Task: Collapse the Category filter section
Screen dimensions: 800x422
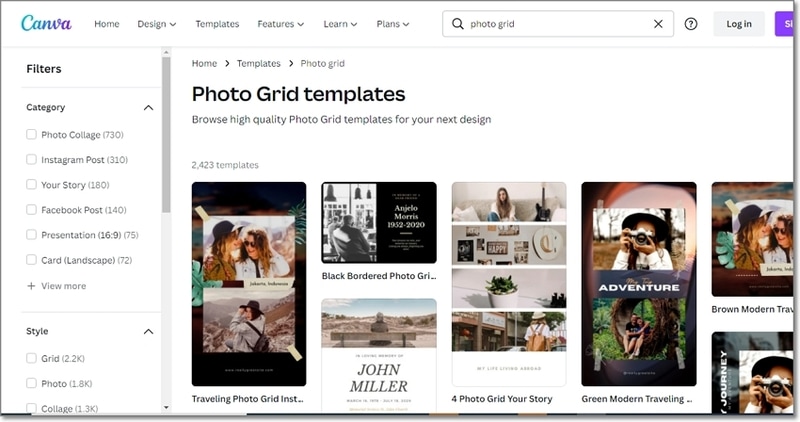Action: (x=148, y=108)
